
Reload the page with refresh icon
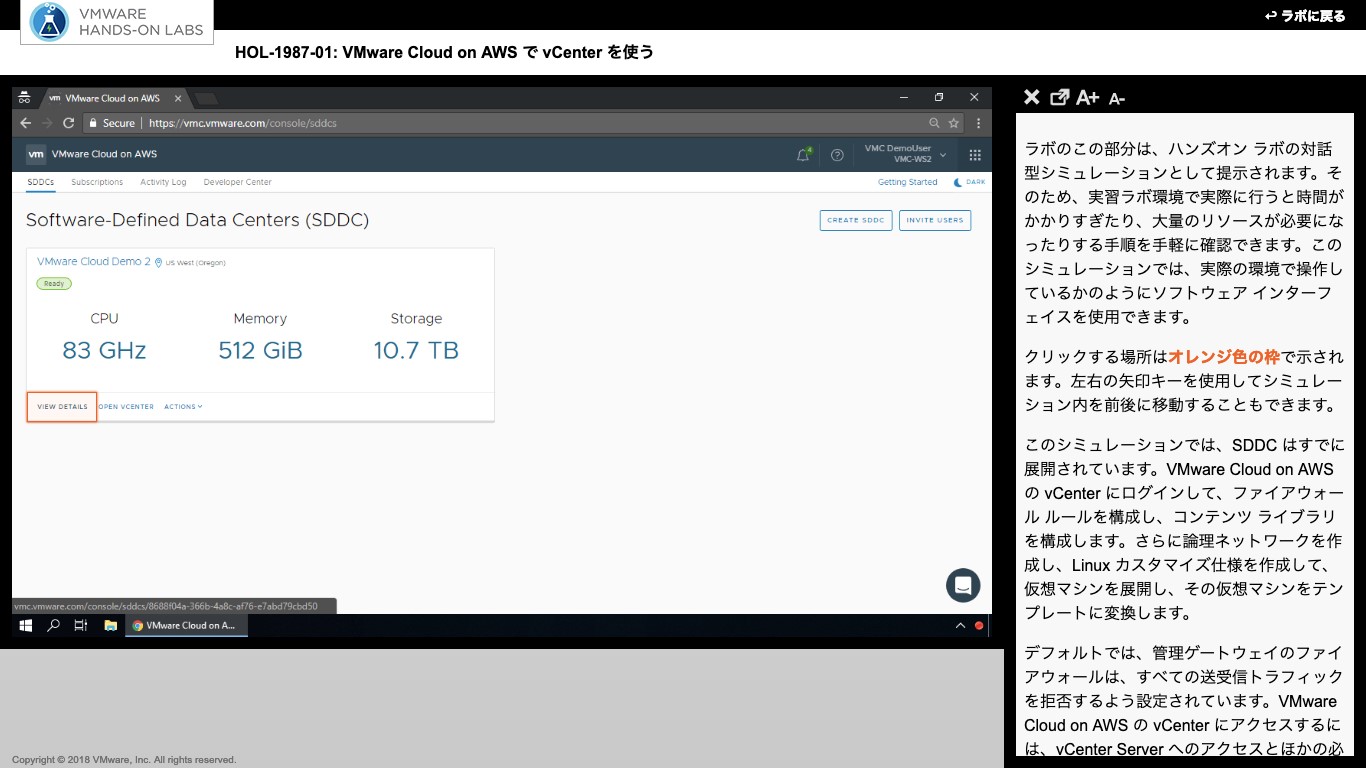69,123
